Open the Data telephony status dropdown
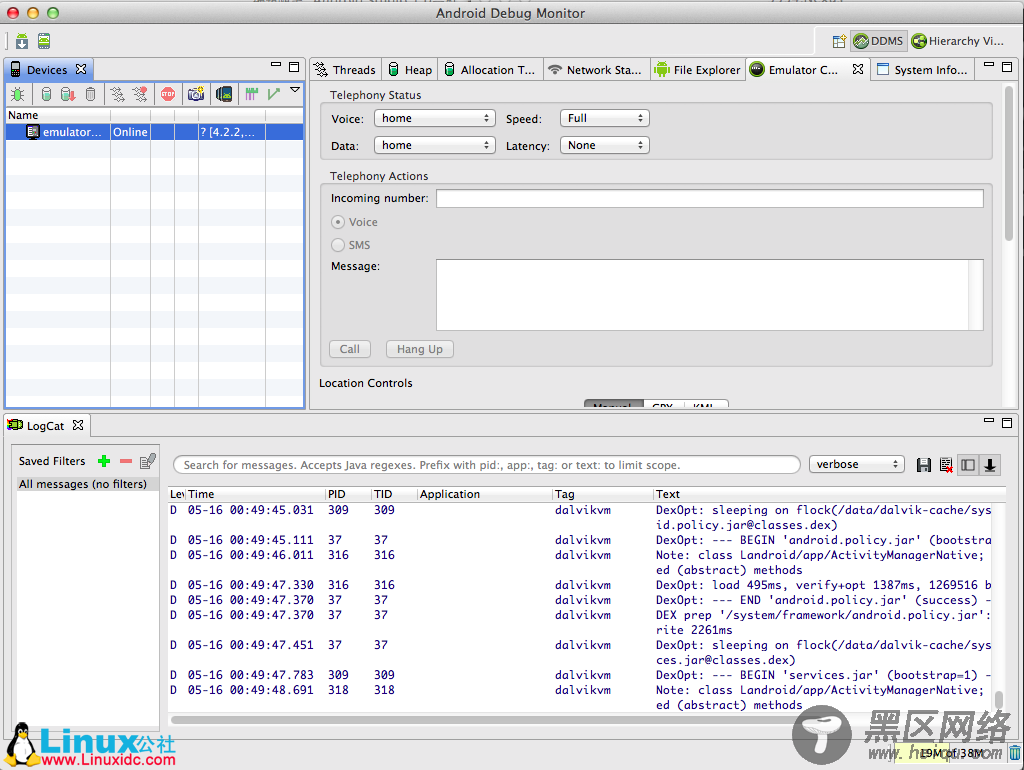 click(x=434, y=145)
